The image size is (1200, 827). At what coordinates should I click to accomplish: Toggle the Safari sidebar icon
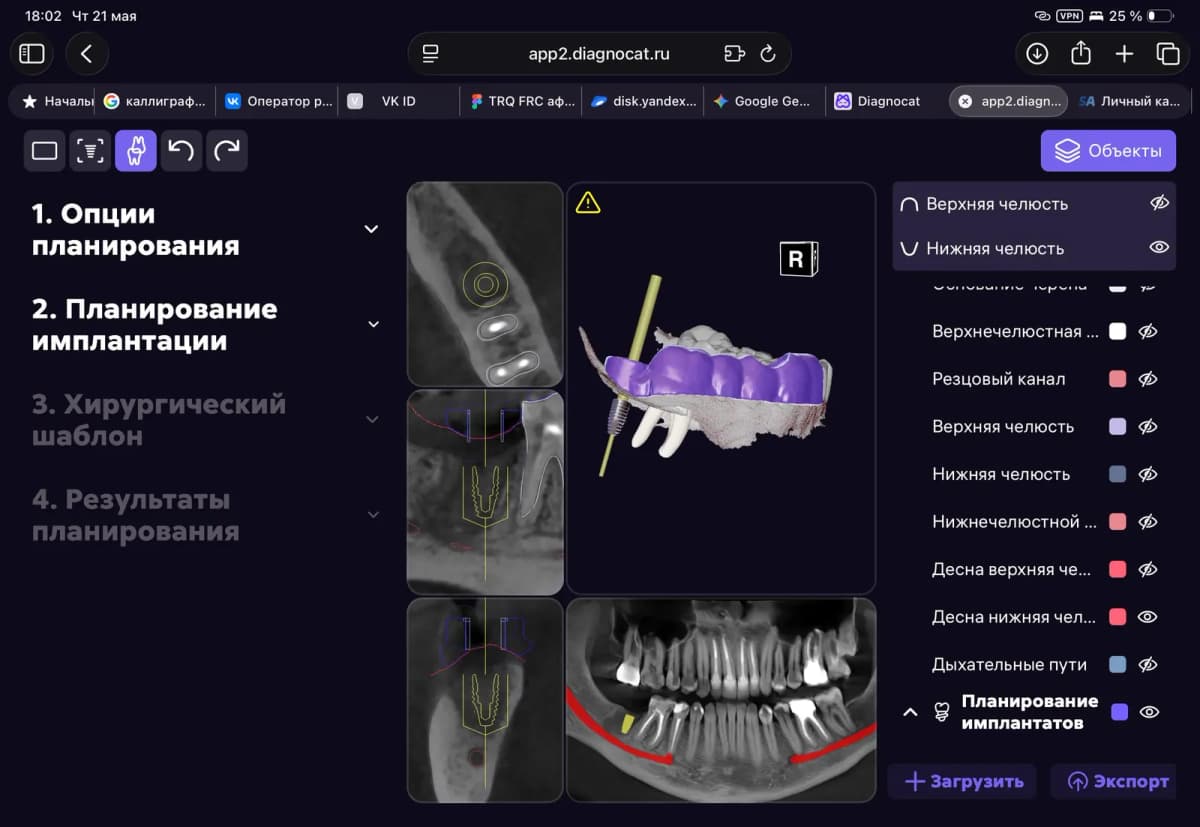pyautogui.click(x=32, y=54)
